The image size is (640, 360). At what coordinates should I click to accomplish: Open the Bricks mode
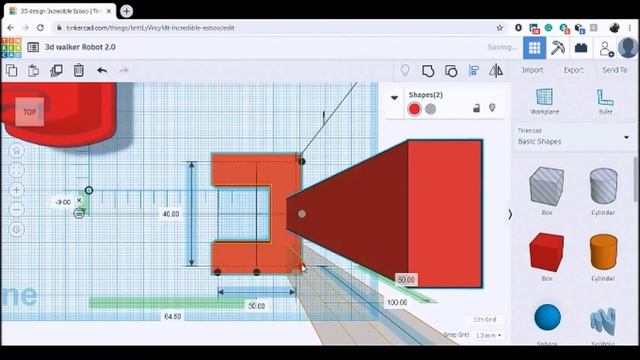point(581,48)
